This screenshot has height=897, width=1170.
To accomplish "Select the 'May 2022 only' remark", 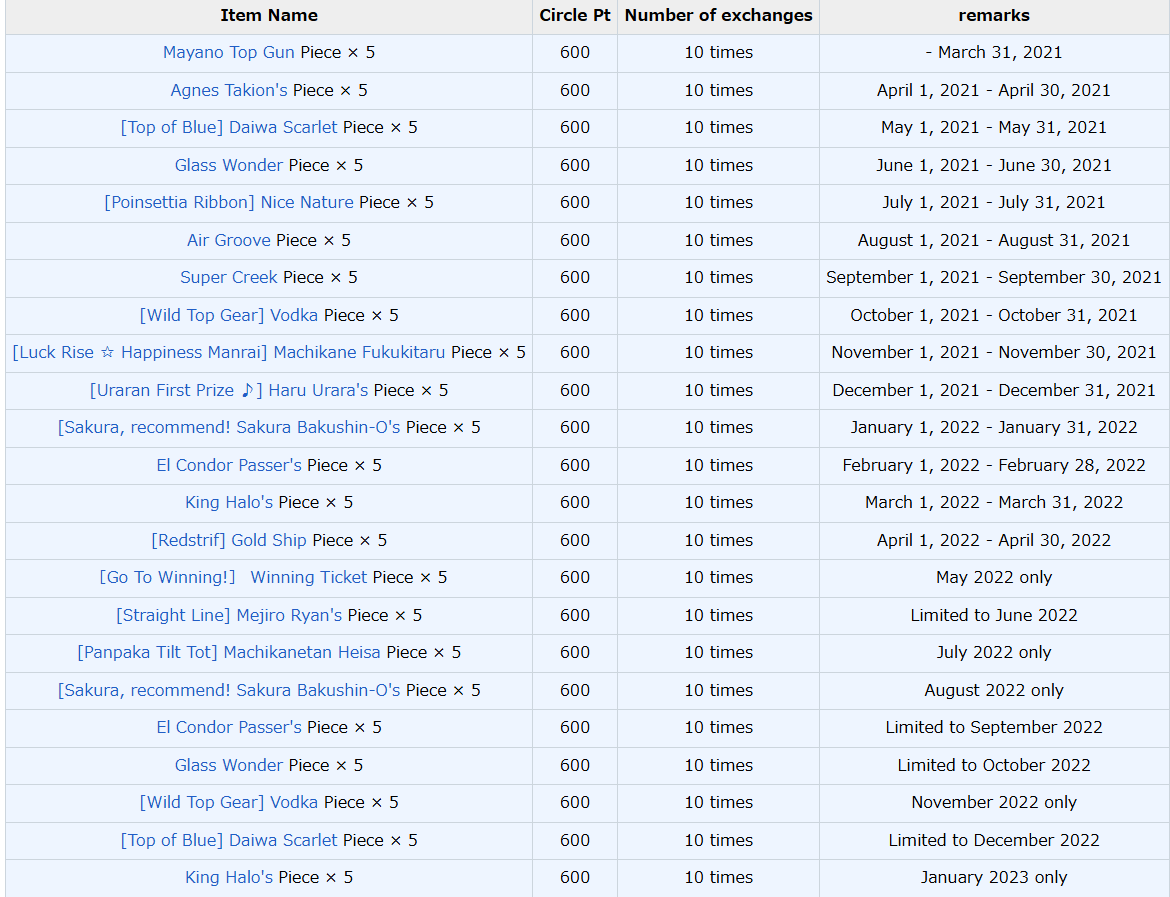I will [994, 578].
